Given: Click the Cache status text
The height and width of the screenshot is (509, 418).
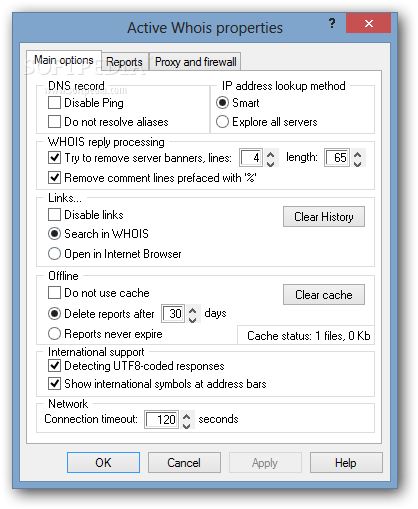Looking at the screenshot, I should click(309, 336).
